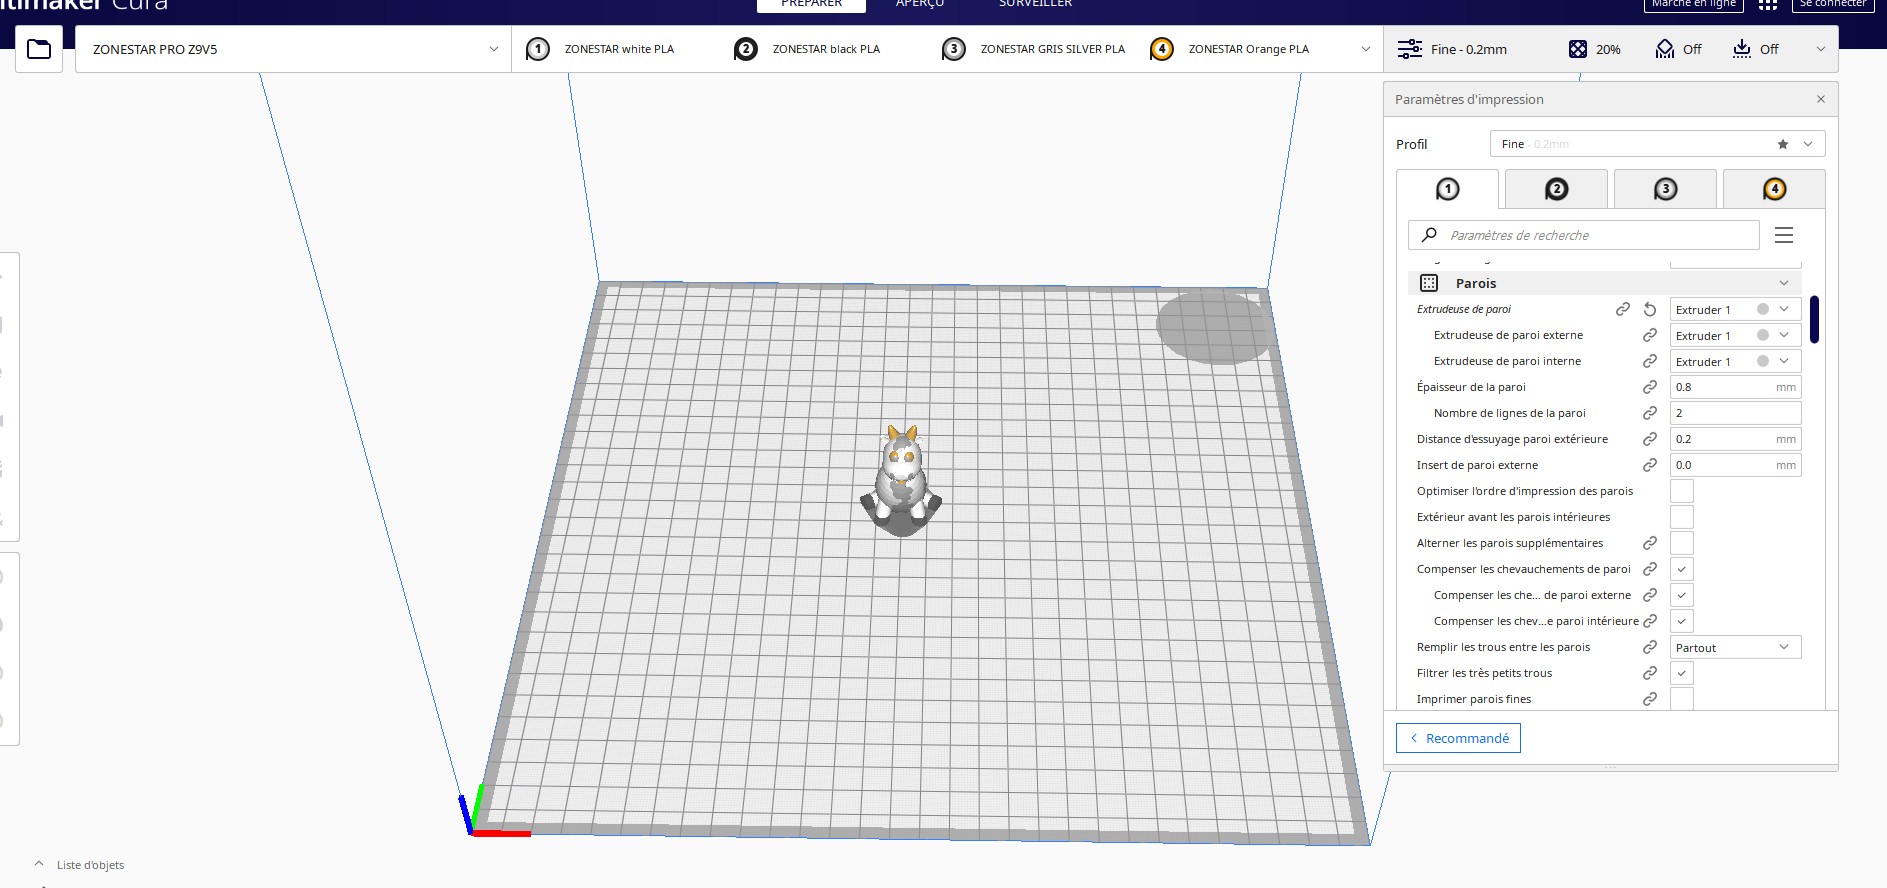The width and height of the screenshot is (1887, 888).
Task: Select the unicorn model on build plate
Action: pos(901,480)
